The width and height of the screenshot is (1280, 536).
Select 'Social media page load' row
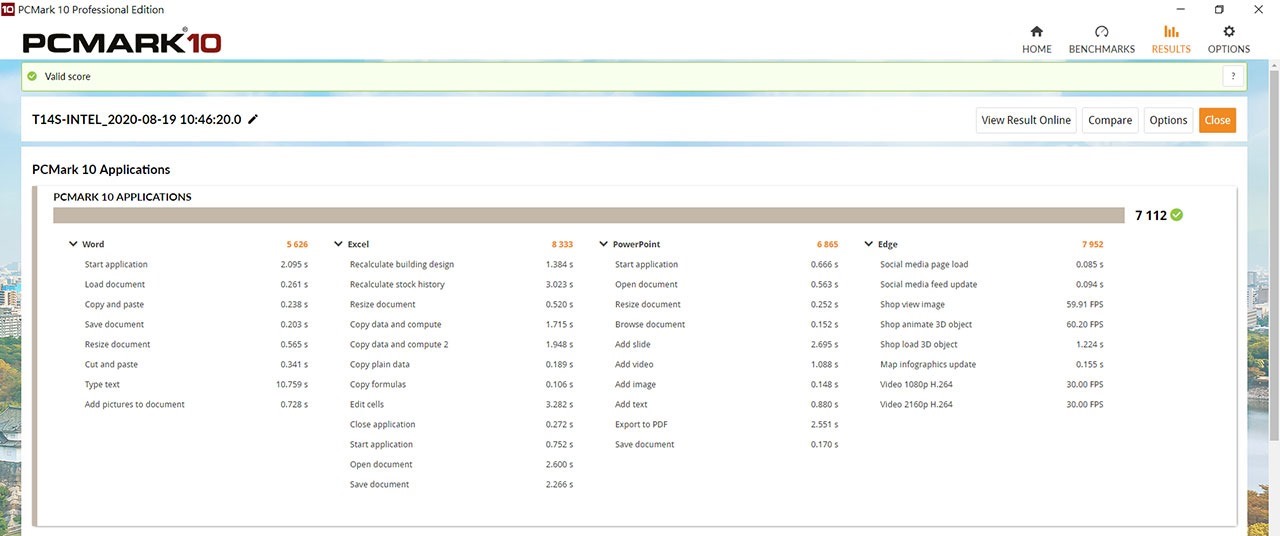(x=991, y=265)
